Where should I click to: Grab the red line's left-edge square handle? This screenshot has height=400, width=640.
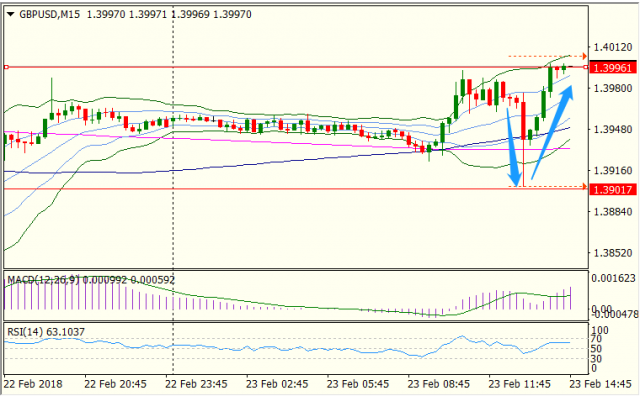point(6,67)
